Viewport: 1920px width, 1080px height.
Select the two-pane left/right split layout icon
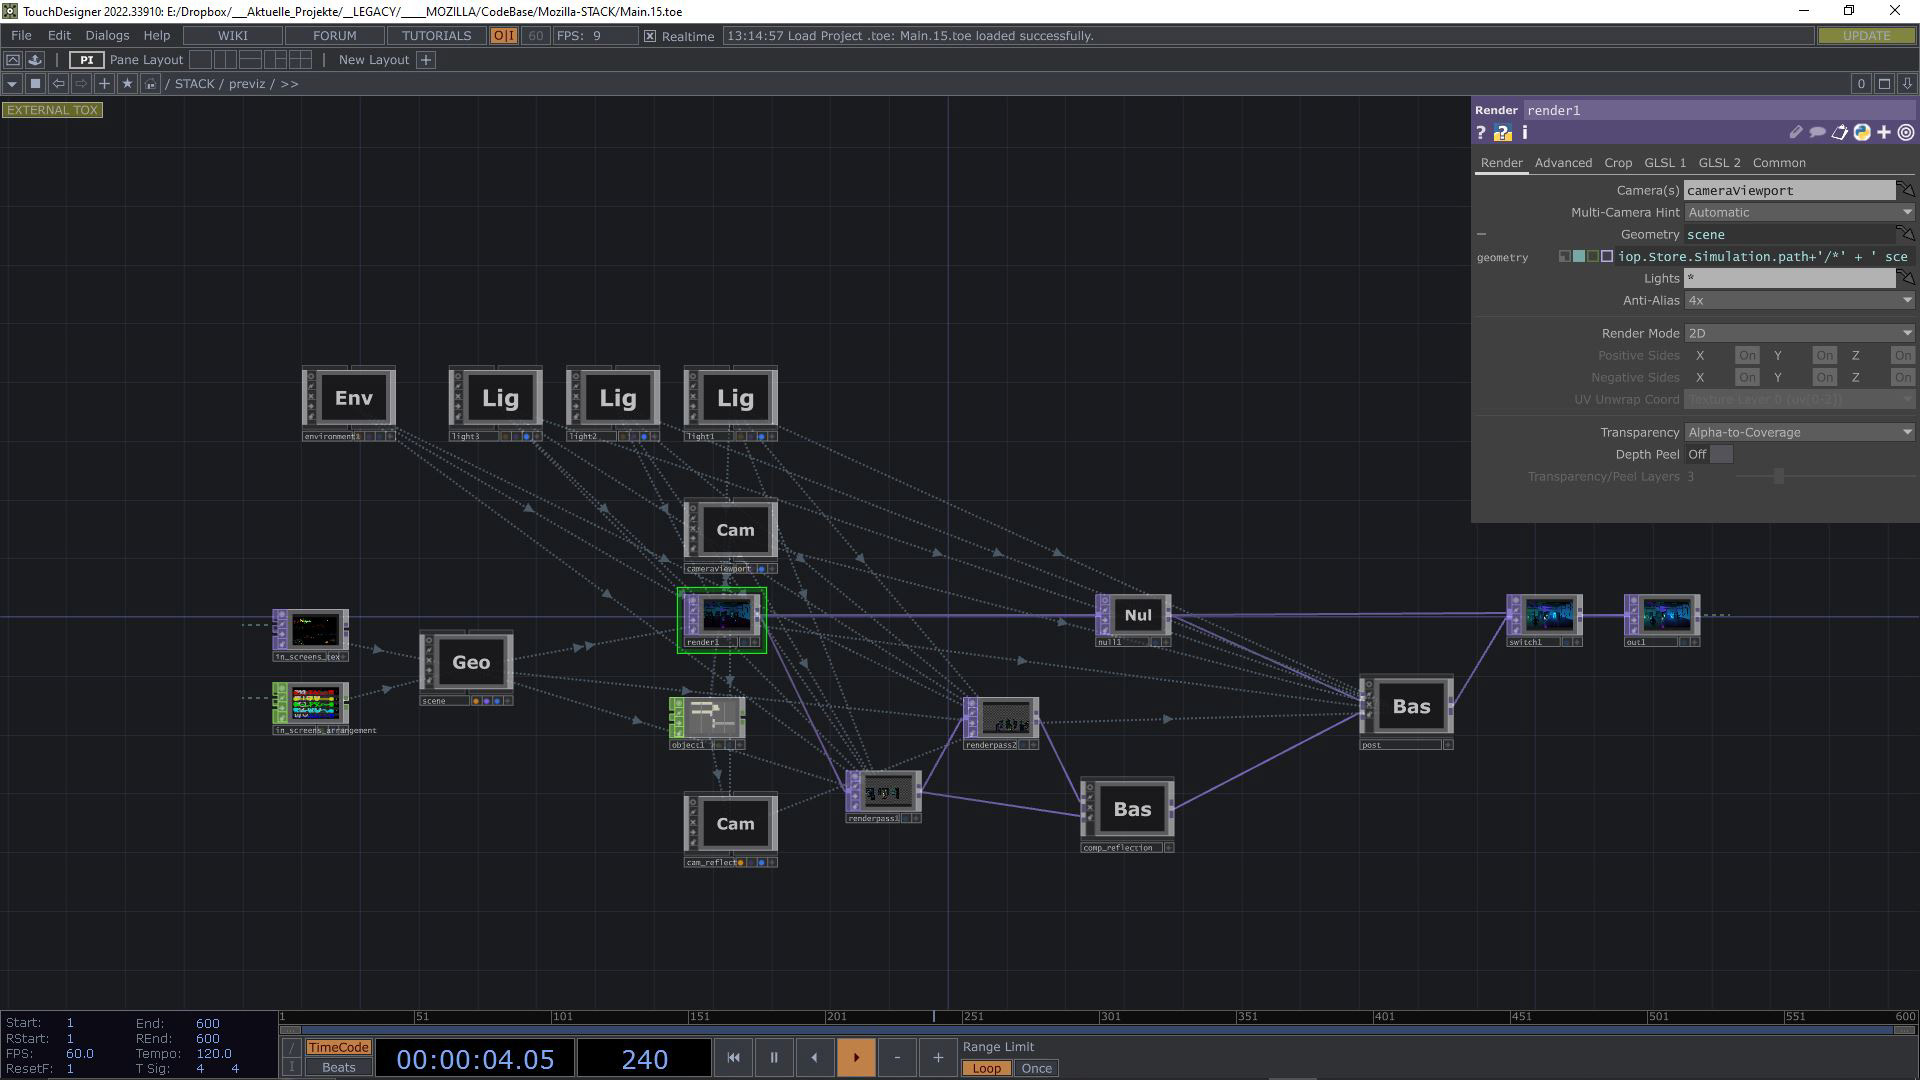(225, 60)
